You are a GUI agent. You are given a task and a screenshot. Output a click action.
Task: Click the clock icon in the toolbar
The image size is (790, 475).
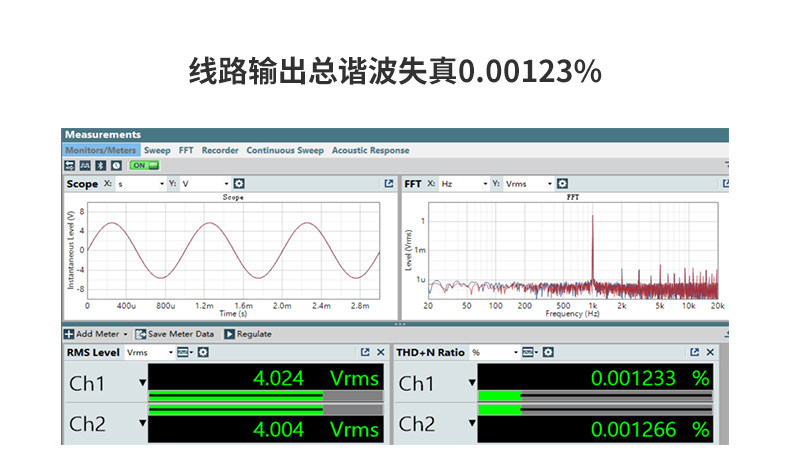[x=116, y=165]
